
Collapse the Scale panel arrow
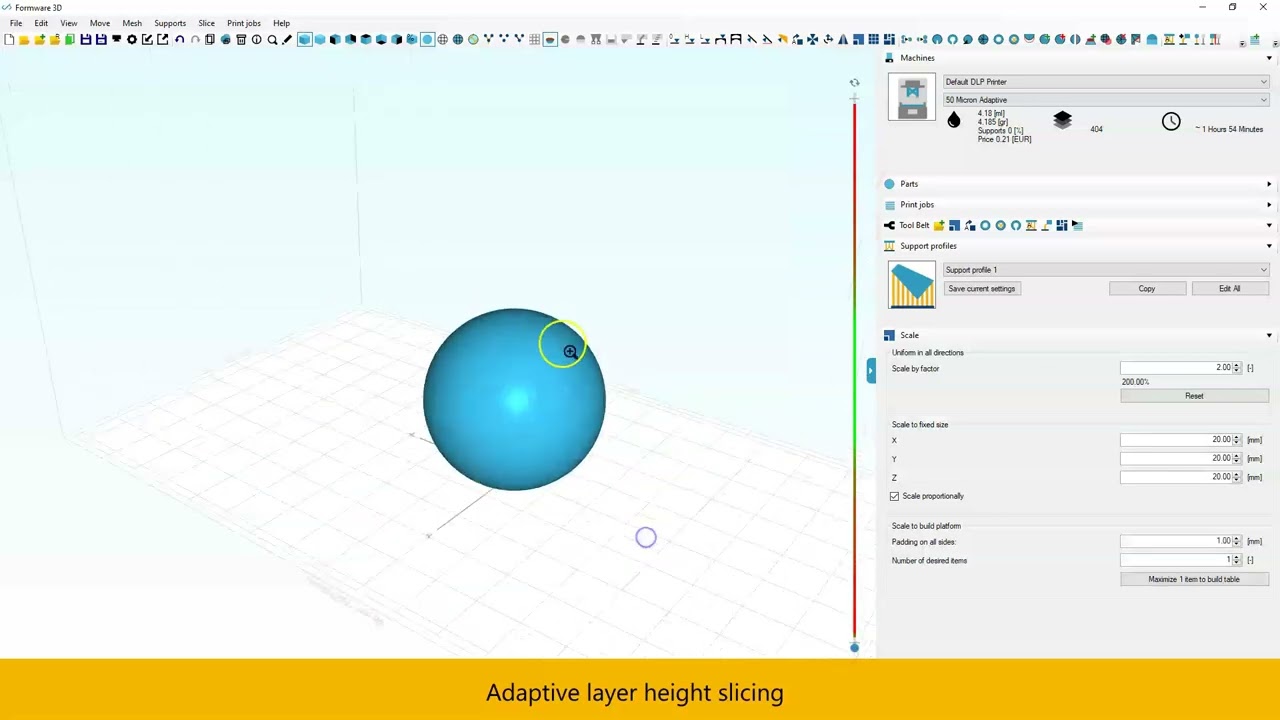(x=1269, y=335)
